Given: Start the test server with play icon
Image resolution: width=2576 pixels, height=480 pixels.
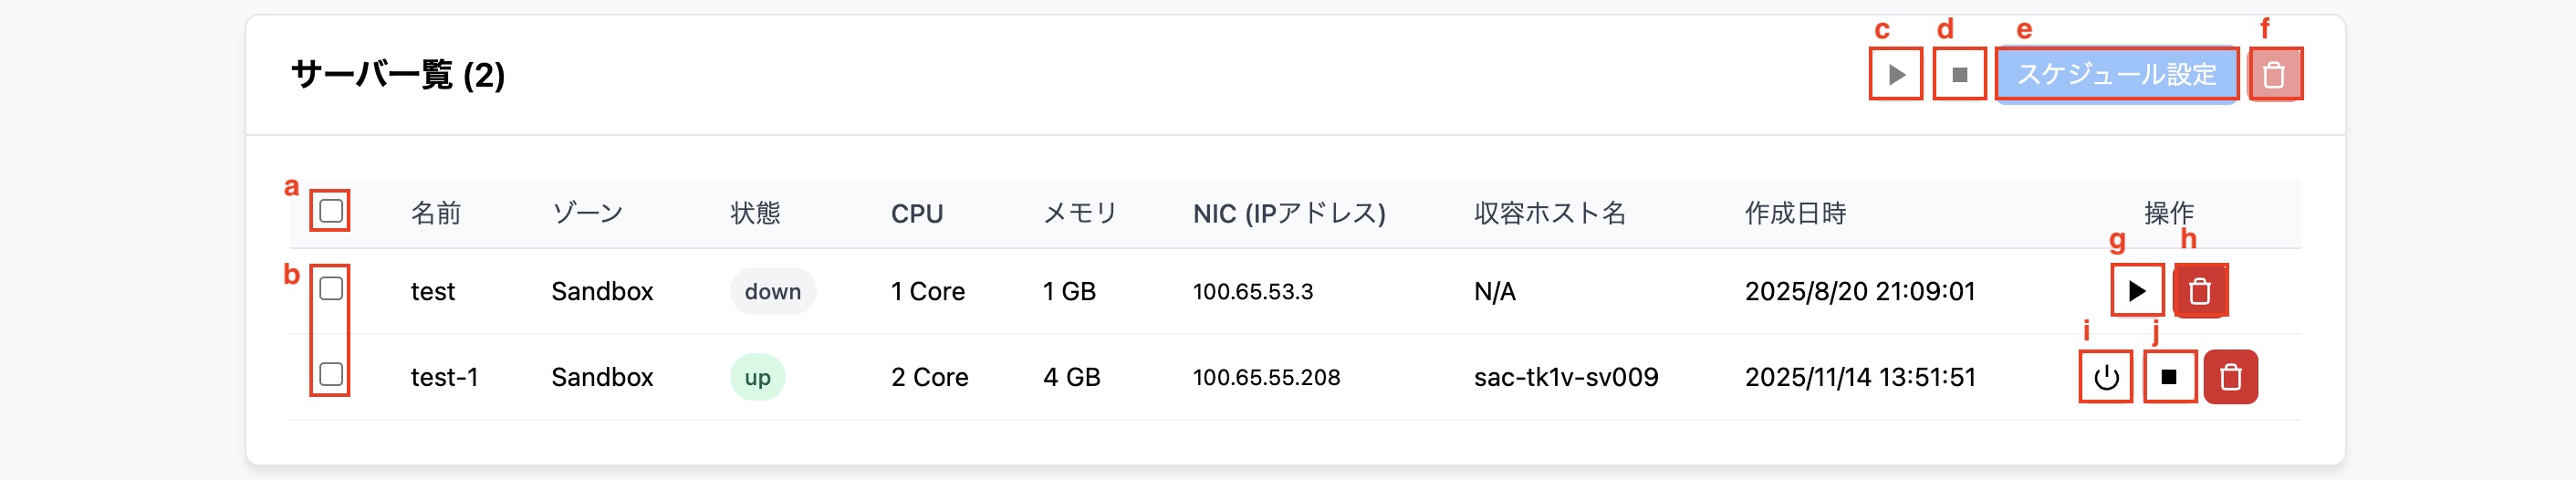Looking at the screenshot, I should pyautogui.click(x=2137, y=291).
